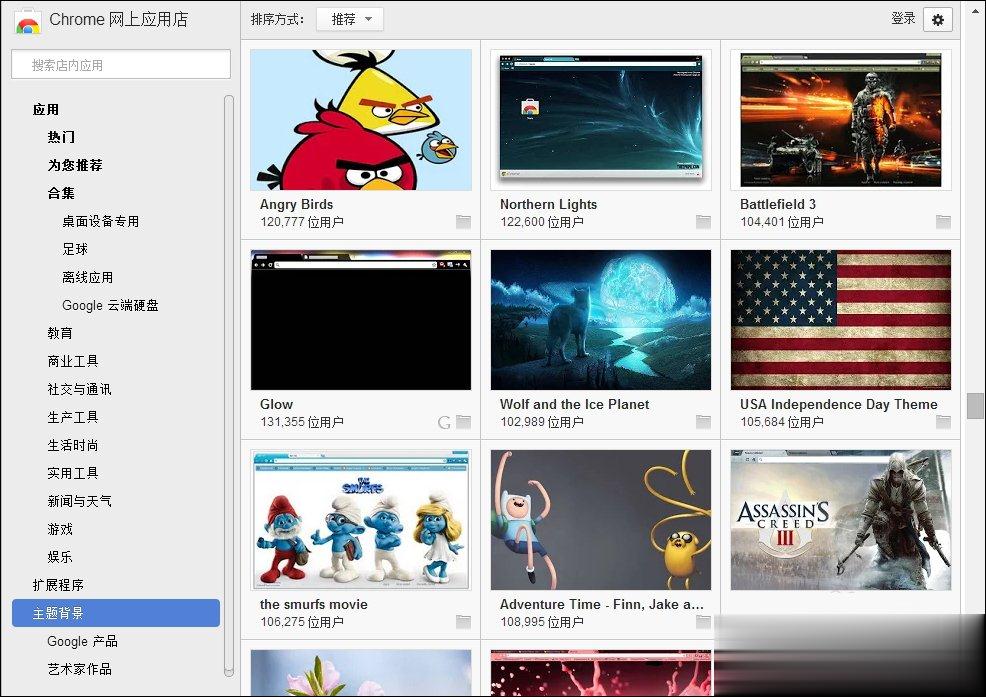
Task: Browse the 商业工具 category
Action: point(73,361)
